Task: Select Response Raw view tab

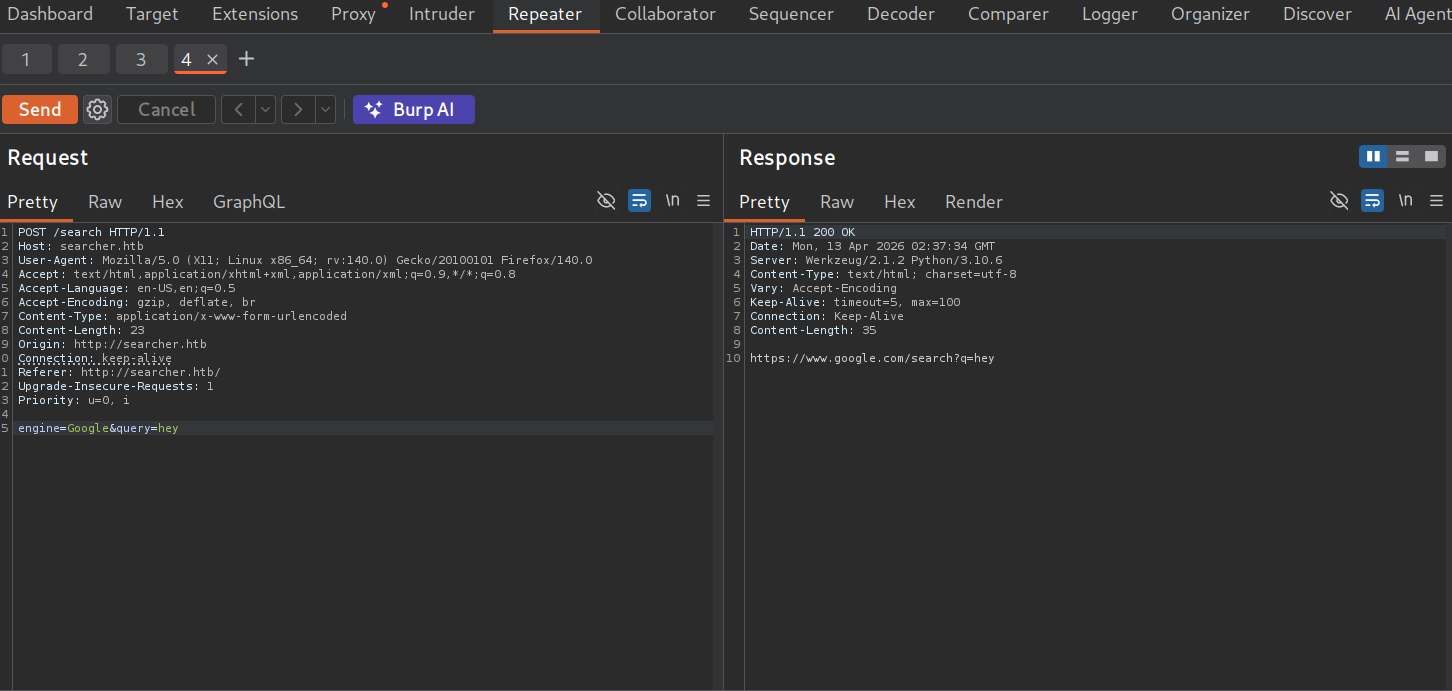Action: [837, 202]
